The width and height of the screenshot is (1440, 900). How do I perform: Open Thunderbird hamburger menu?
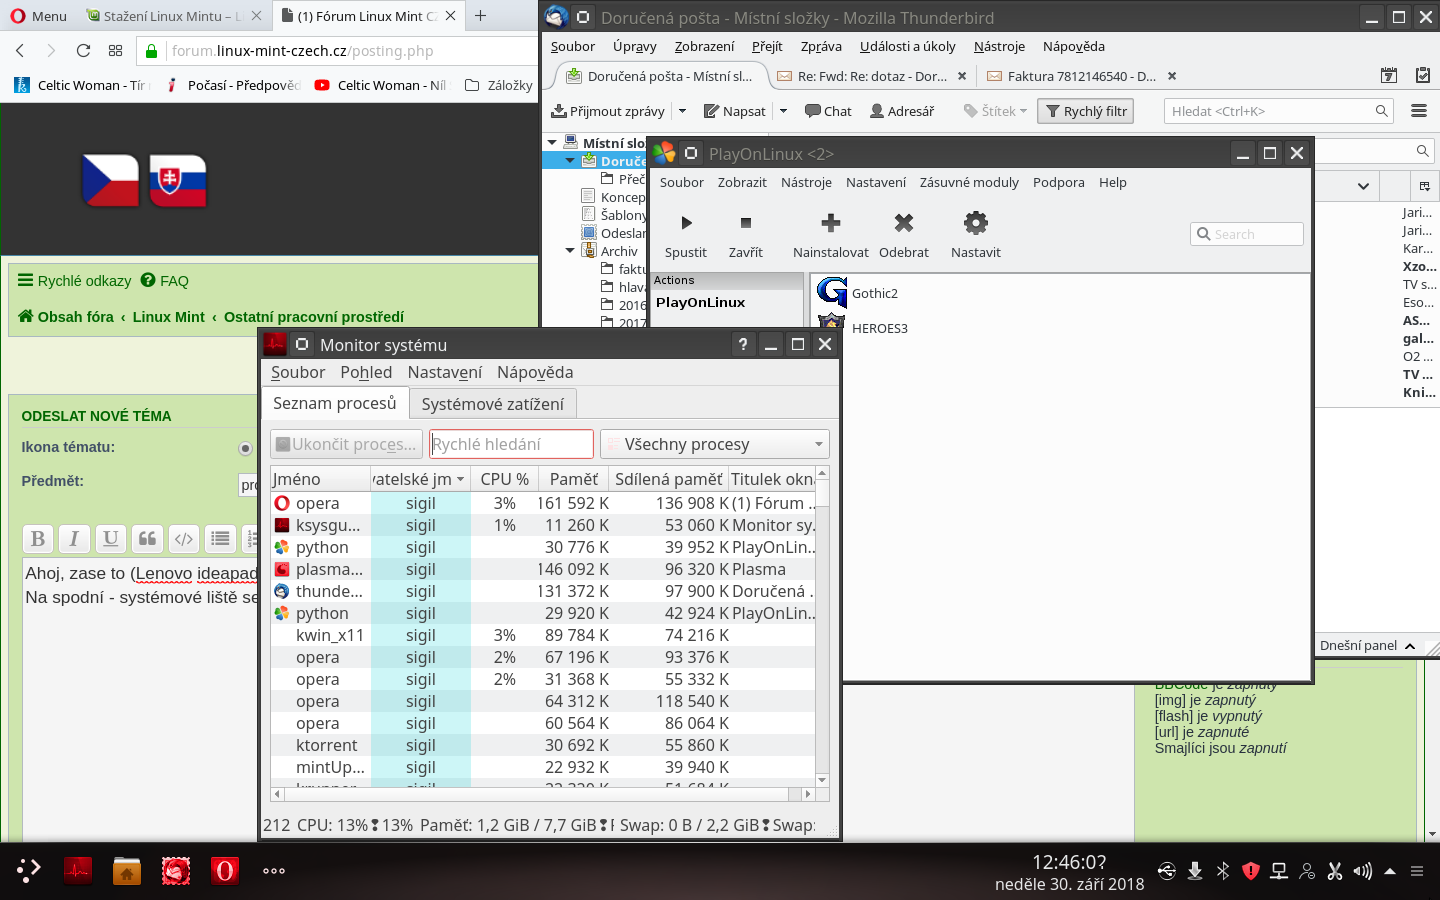pyautogui.click(x=1418, y=111)
